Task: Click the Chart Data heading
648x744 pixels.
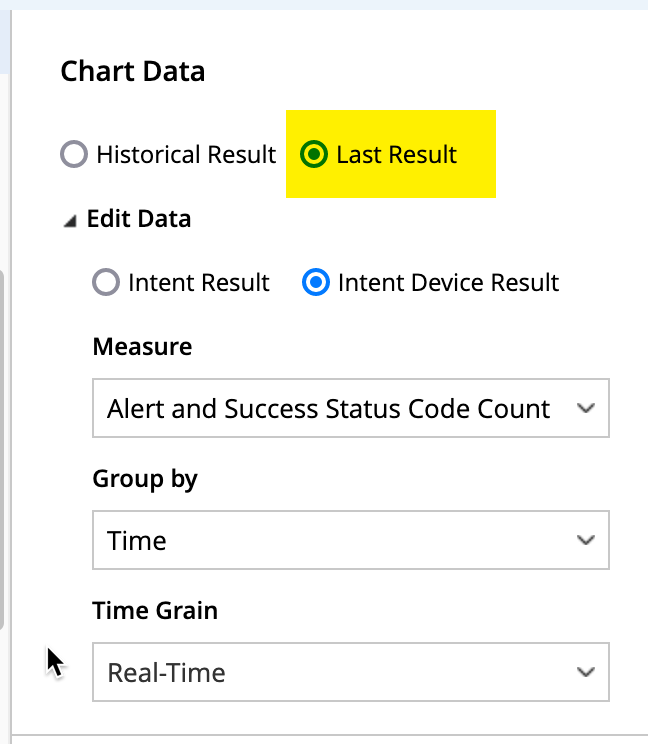Action: click(132, 72)
